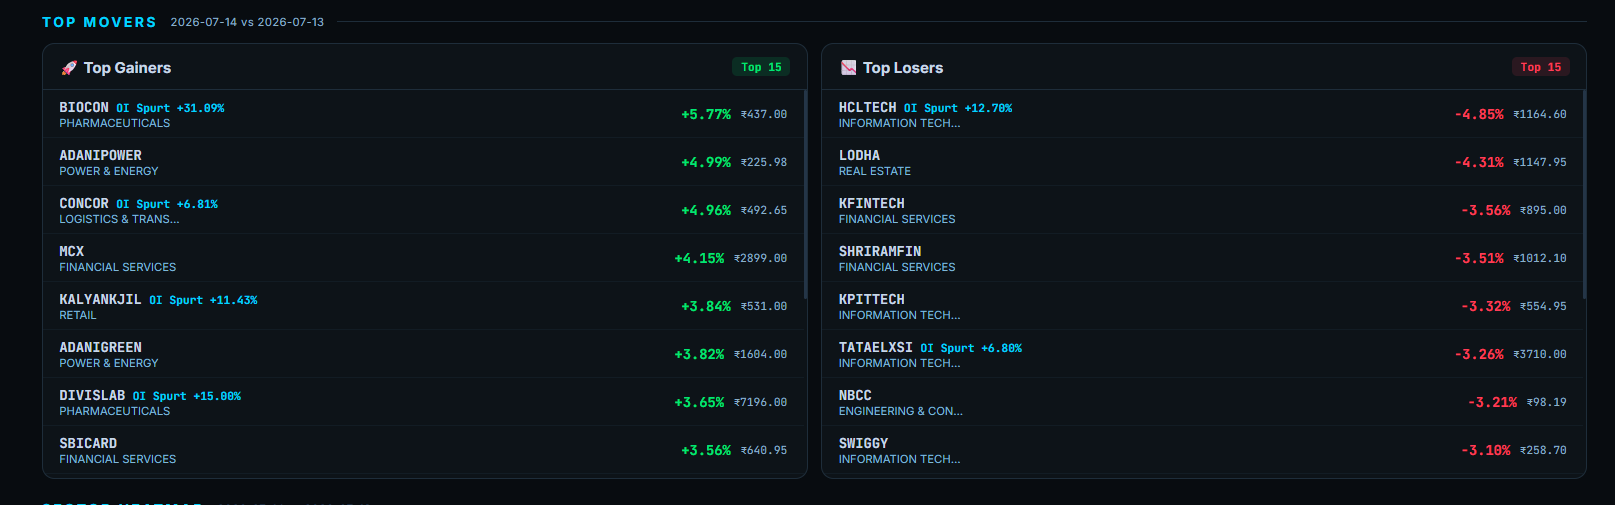Open the BIOCON gainer row
The height and width of the screenshot is (505, 1615).
(423, 114)
